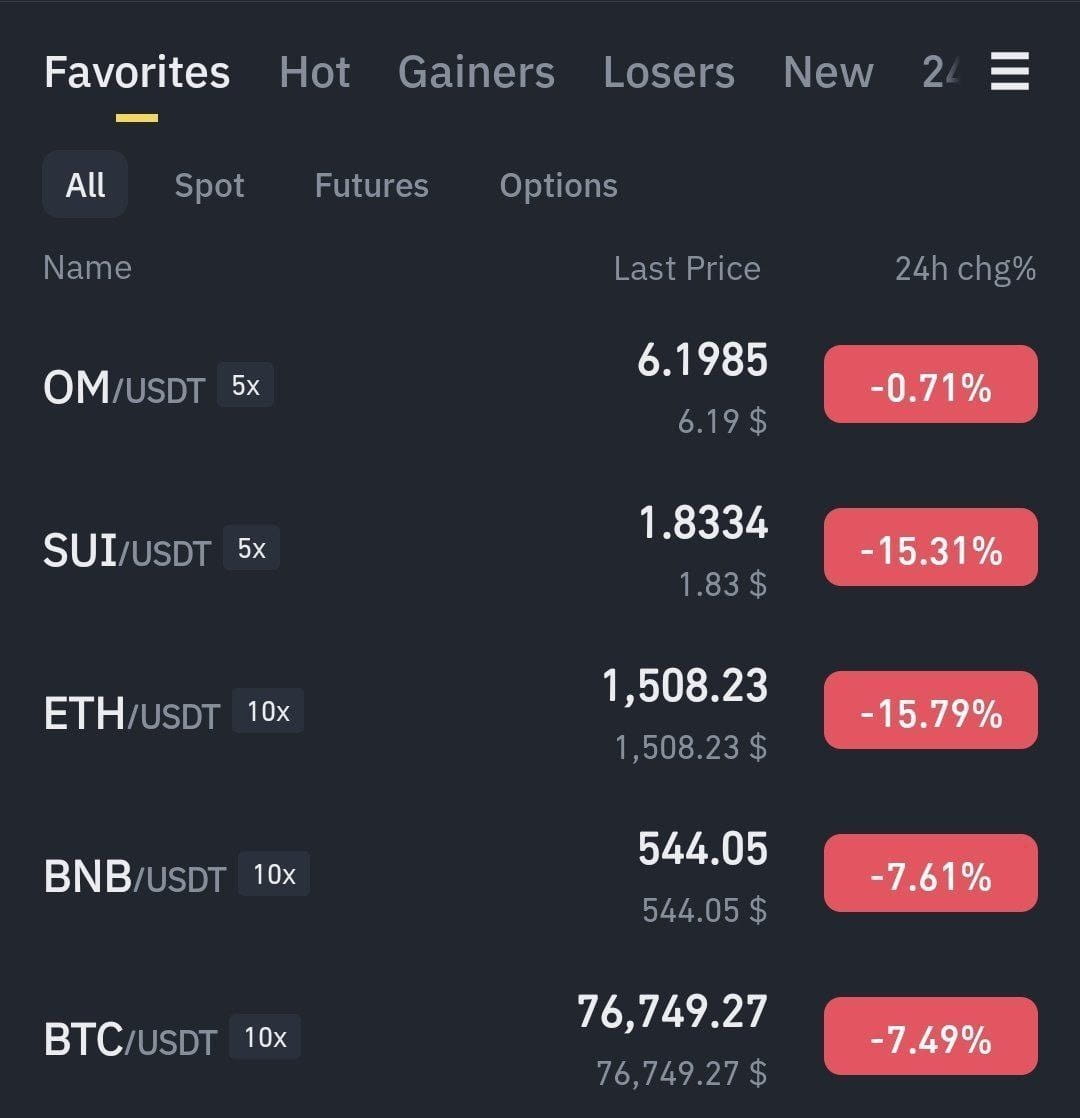Screen dimensions: 1080x1118
Task: Sort list by Name column
Action: click(87, 268)
